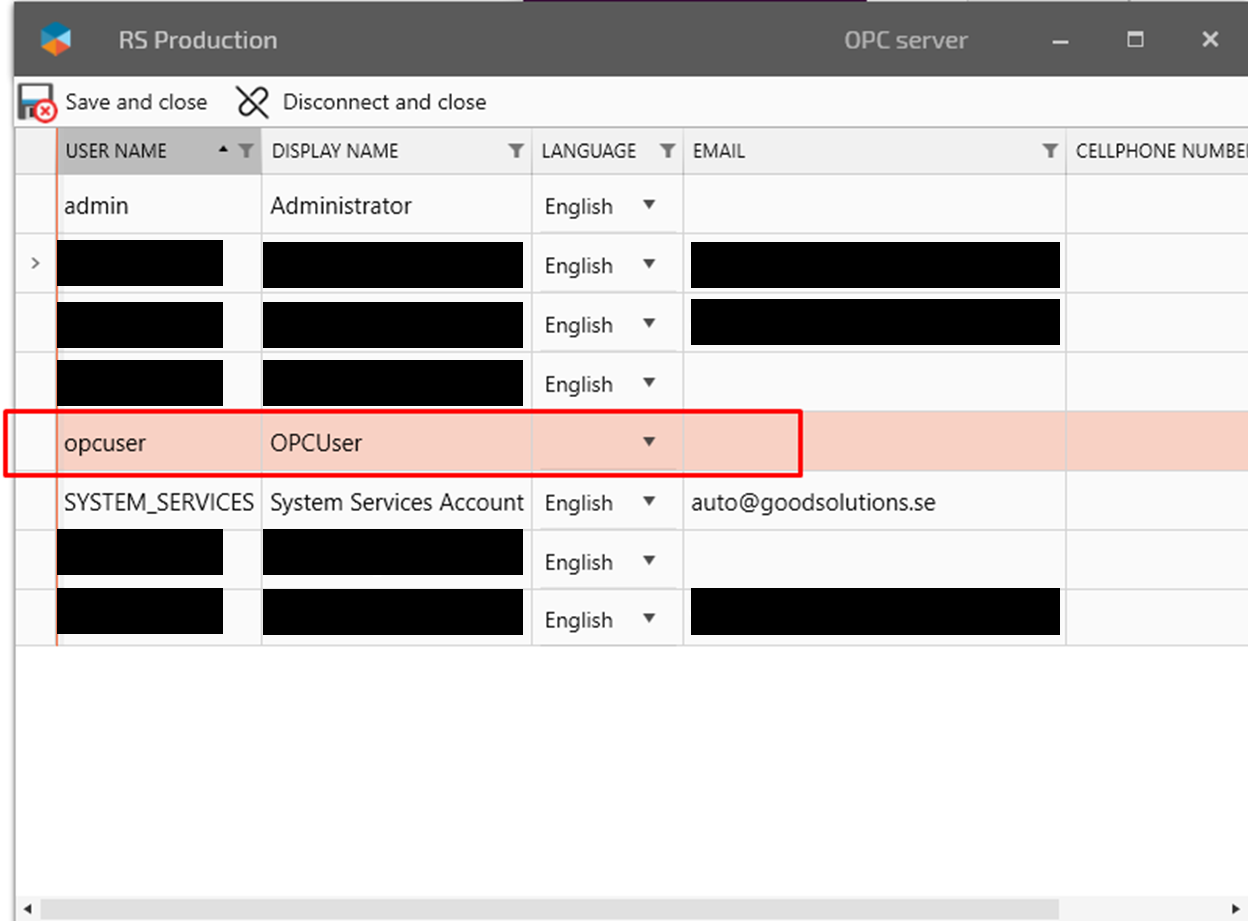1248x921 pixels.
Task: Open language dropdown for SYSTEM_SERVICES row
Action: click(649, 501)
